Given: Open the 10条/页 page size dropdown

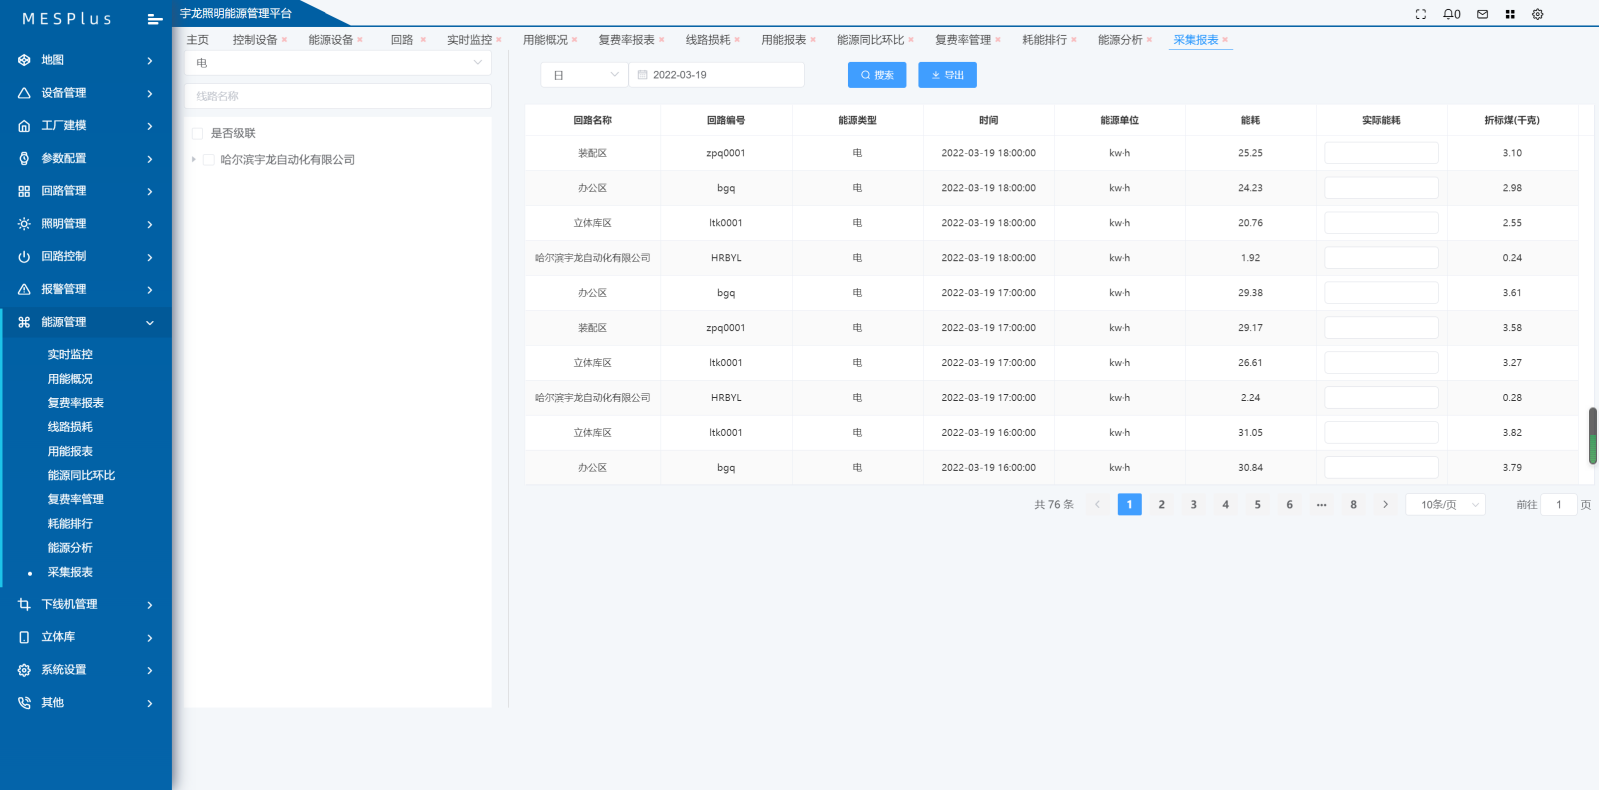Looking at the screenshot, I should (1445, 505).
